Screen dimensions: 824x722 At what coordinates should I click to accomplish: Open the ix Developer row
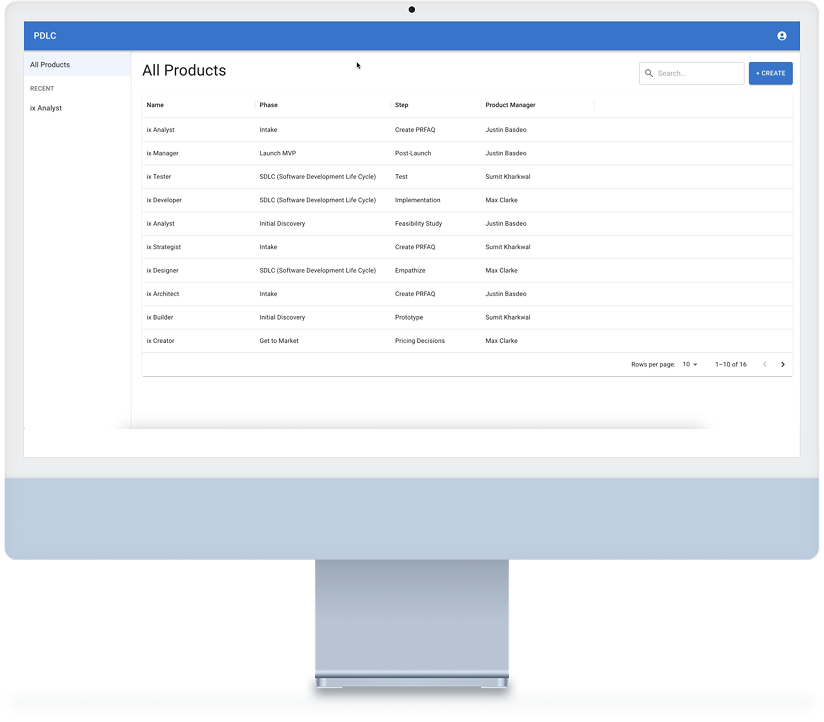(x=467, y=200)
